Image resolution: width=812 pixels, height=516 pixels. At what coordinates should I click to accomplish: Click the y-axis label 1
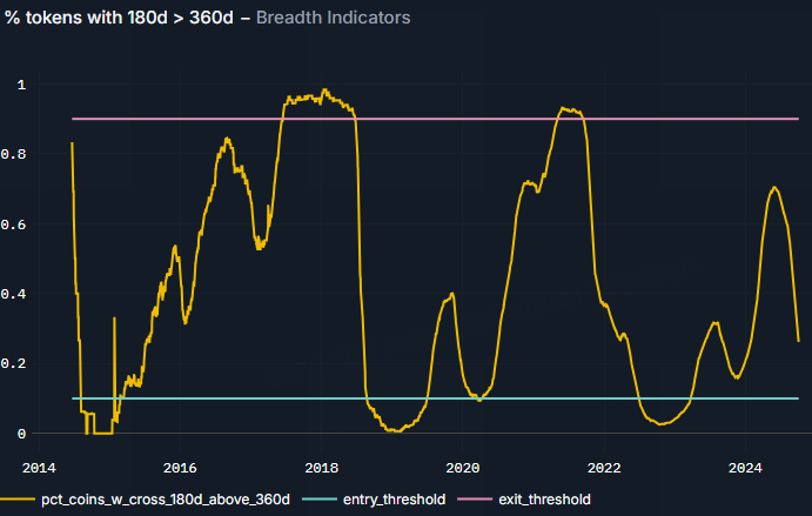click(x=21, y=84)
